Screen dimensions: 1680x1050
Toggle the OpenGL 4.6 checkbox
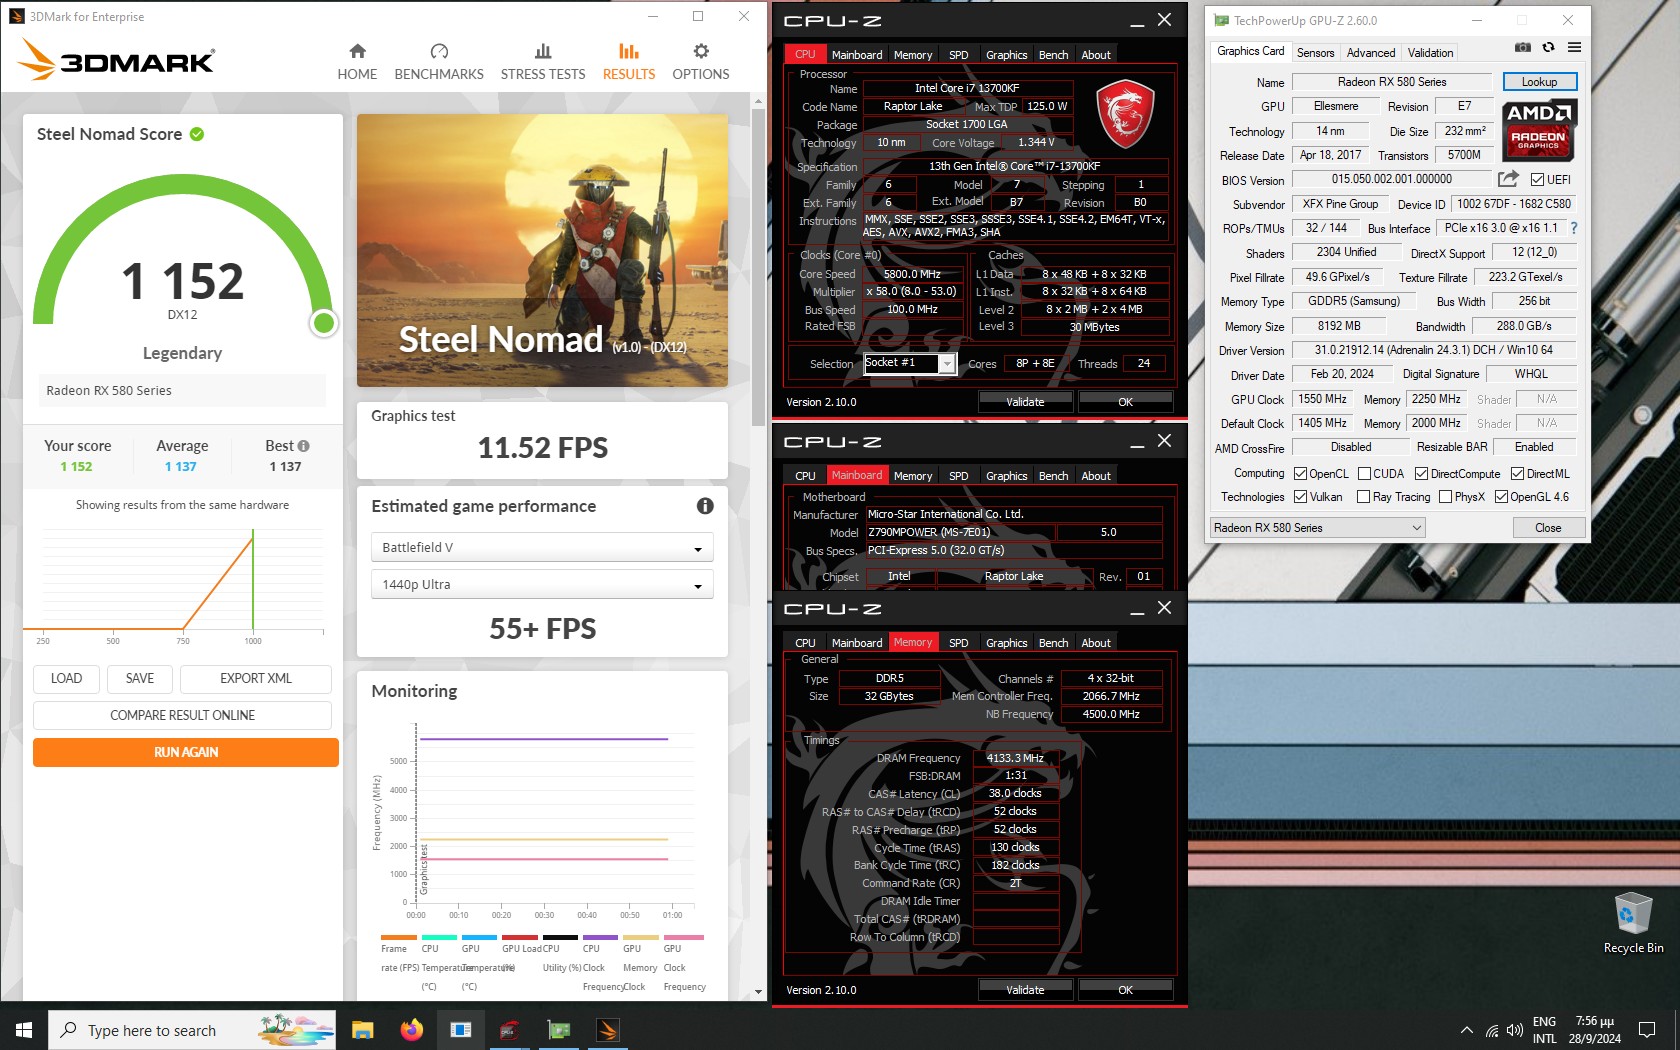[1501, 497]
